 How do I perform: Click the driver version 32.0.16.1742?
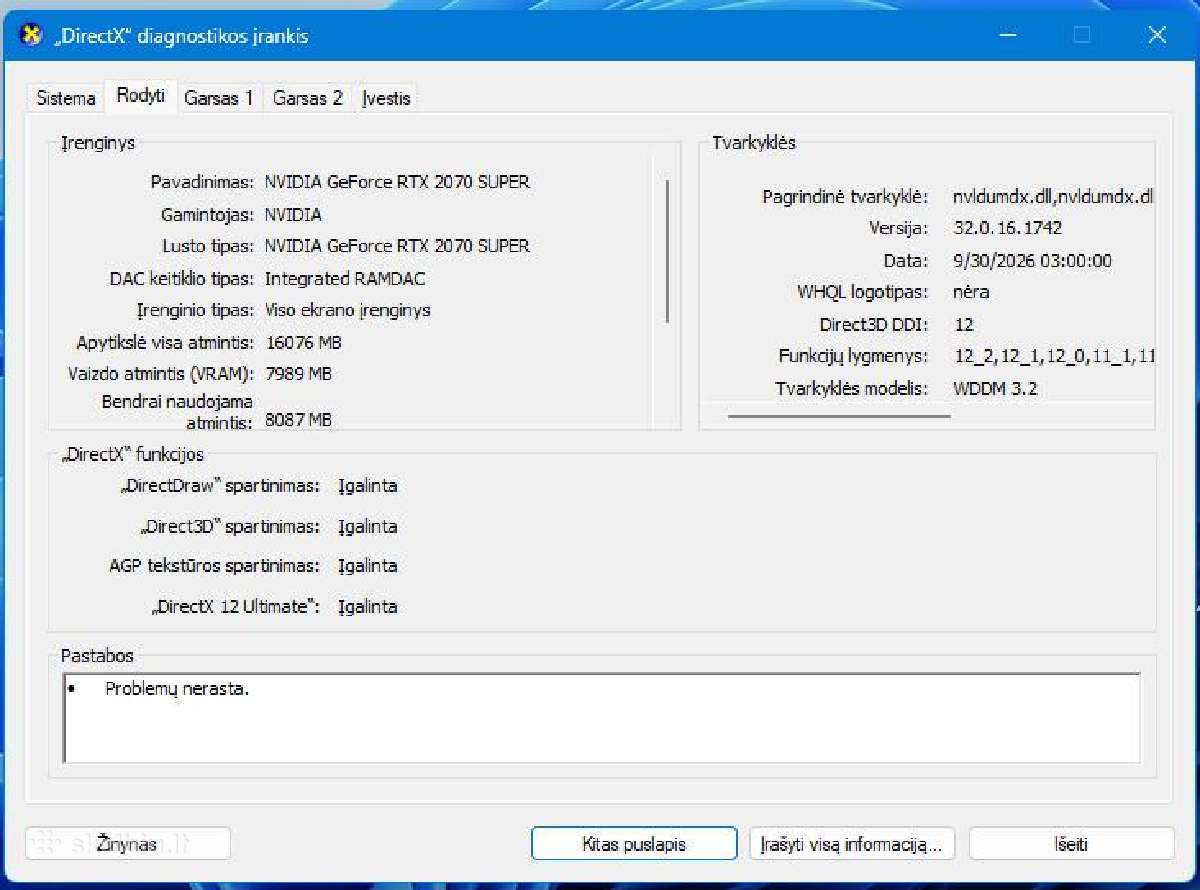(1007, 229)
